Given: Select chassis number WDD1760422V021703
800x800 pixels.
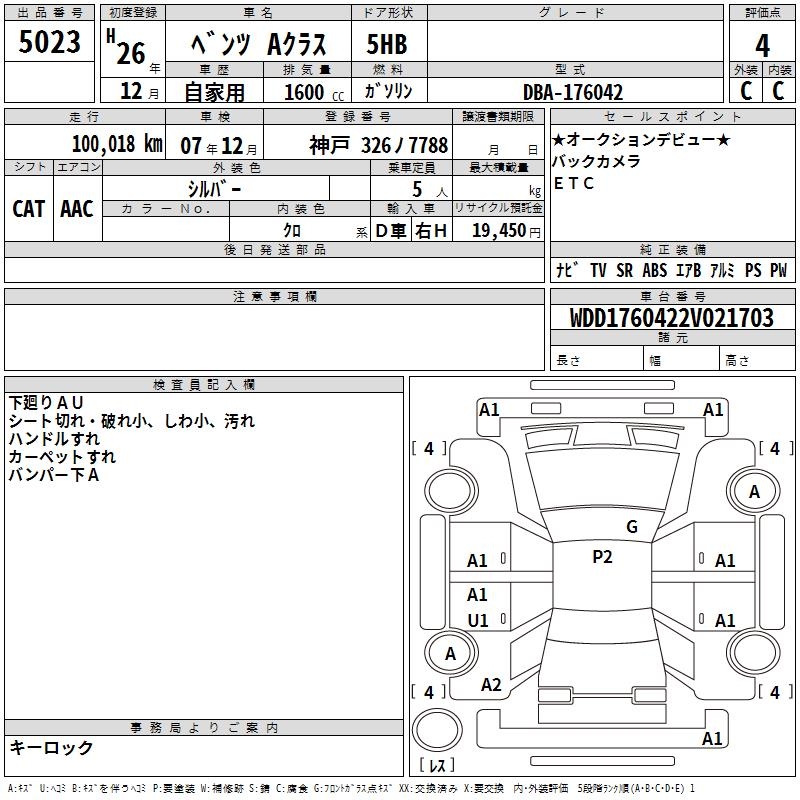Looking at the screenshot, I should 672,319.
